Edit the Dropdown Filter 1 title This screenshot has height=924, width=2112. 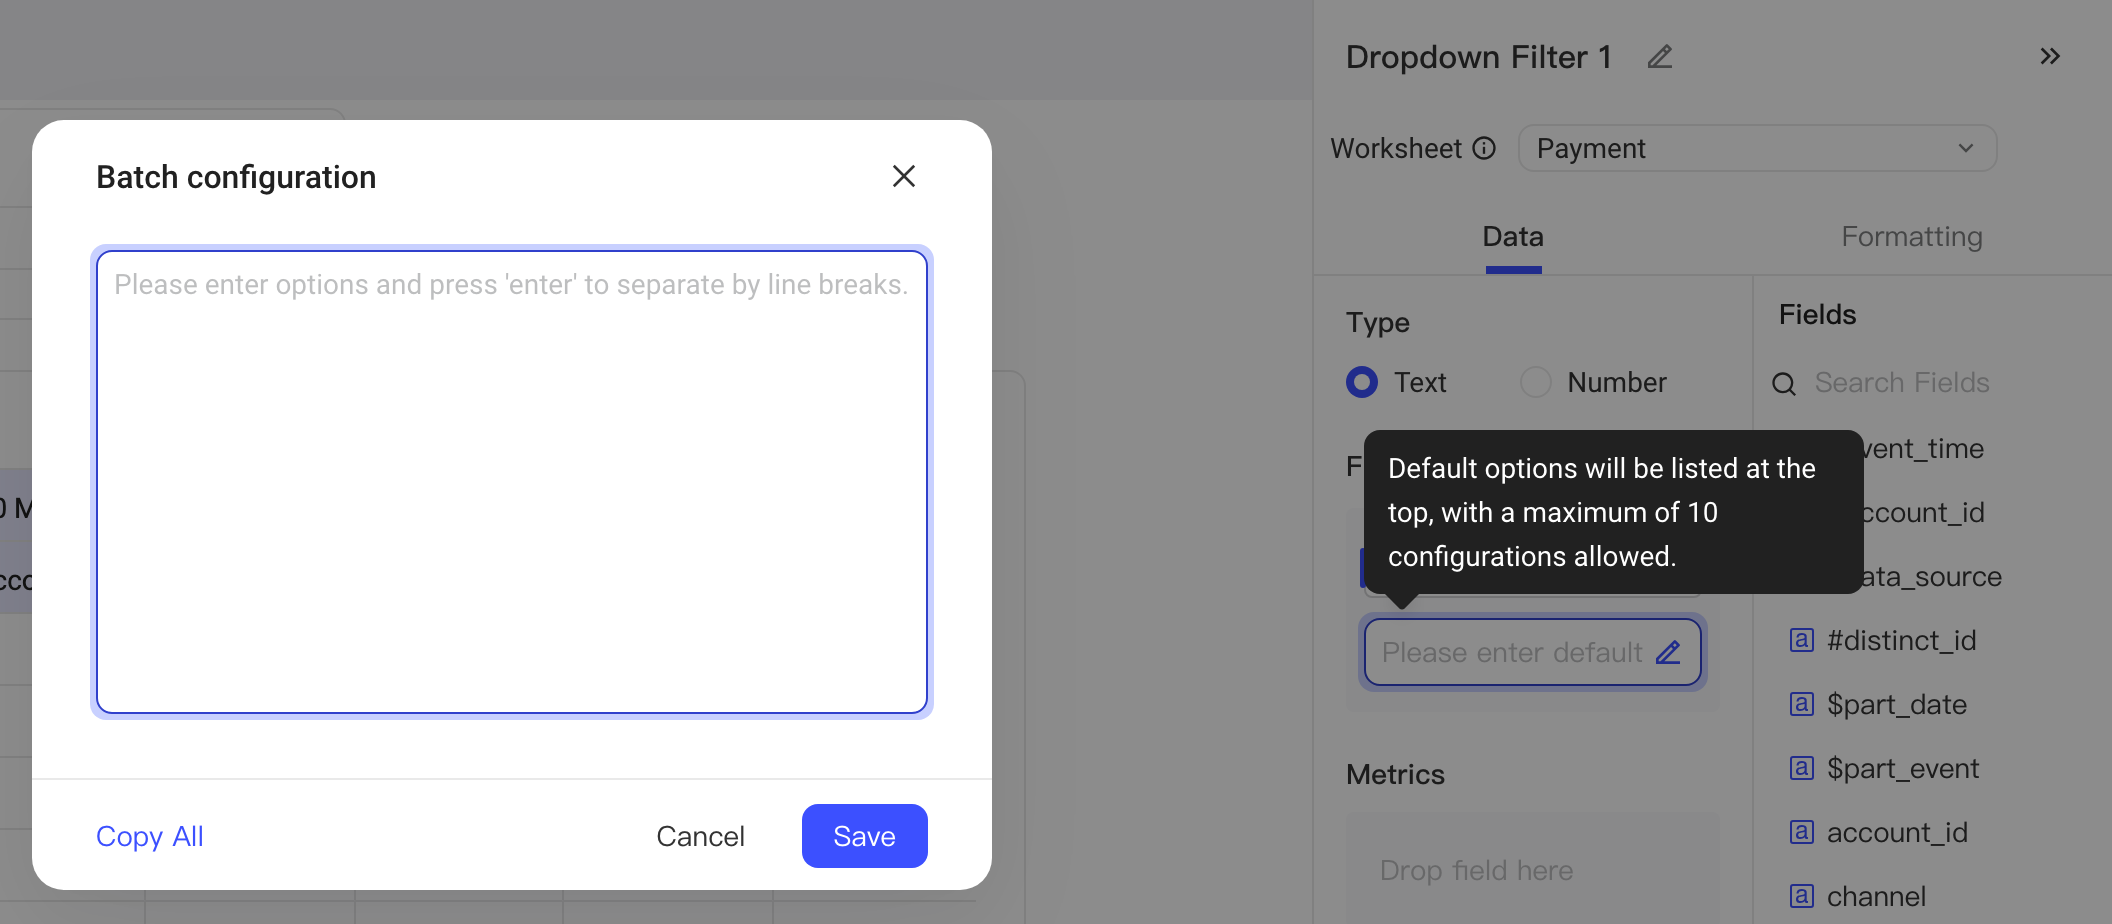pyautogui.click(x=1660, y=57)
